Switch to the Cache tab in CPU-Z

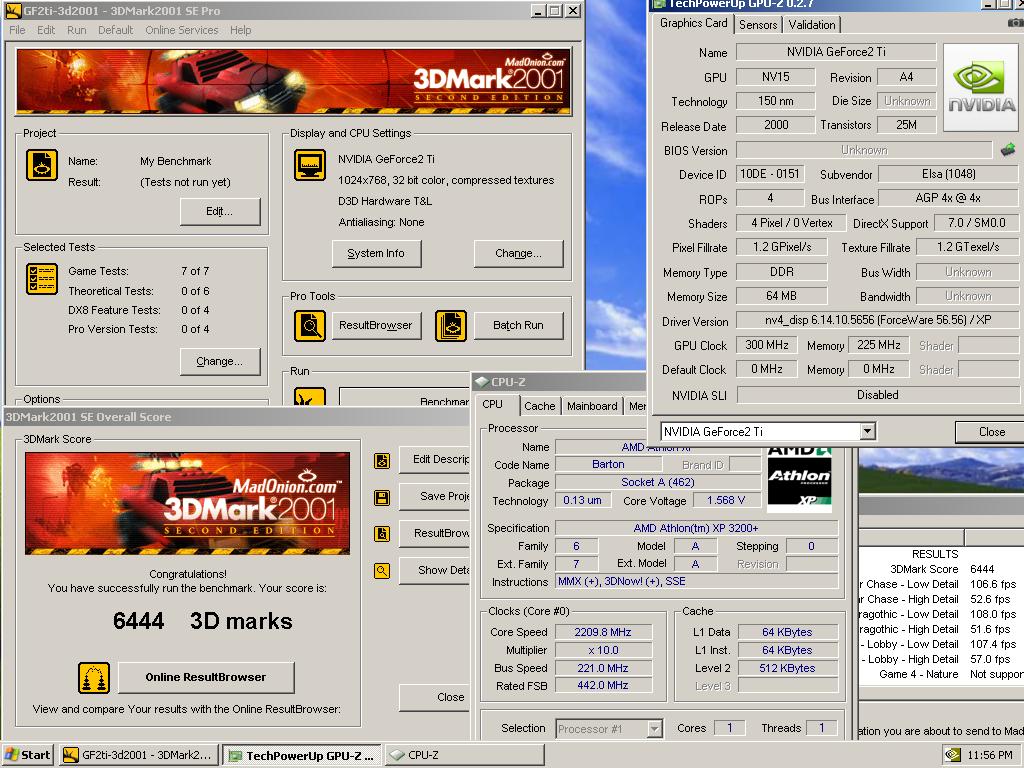[x=539, y=406]
